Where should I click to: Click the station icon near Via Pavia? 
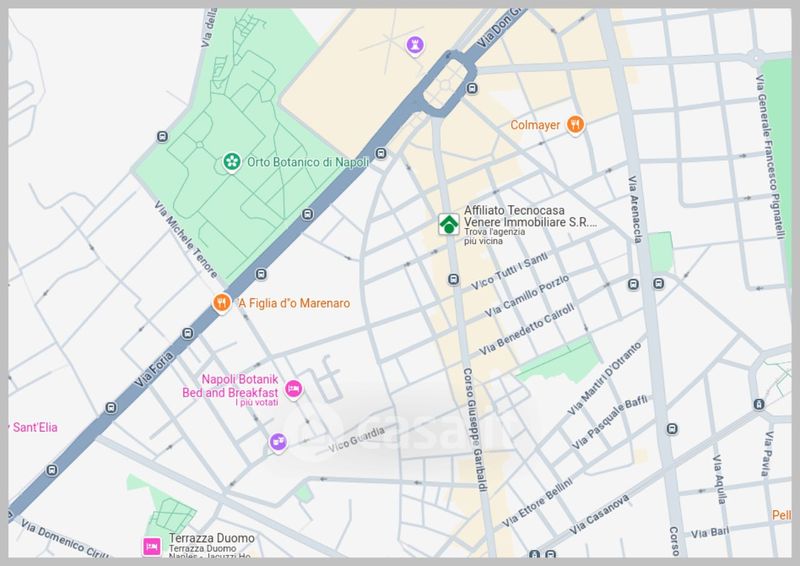(757, 404)
